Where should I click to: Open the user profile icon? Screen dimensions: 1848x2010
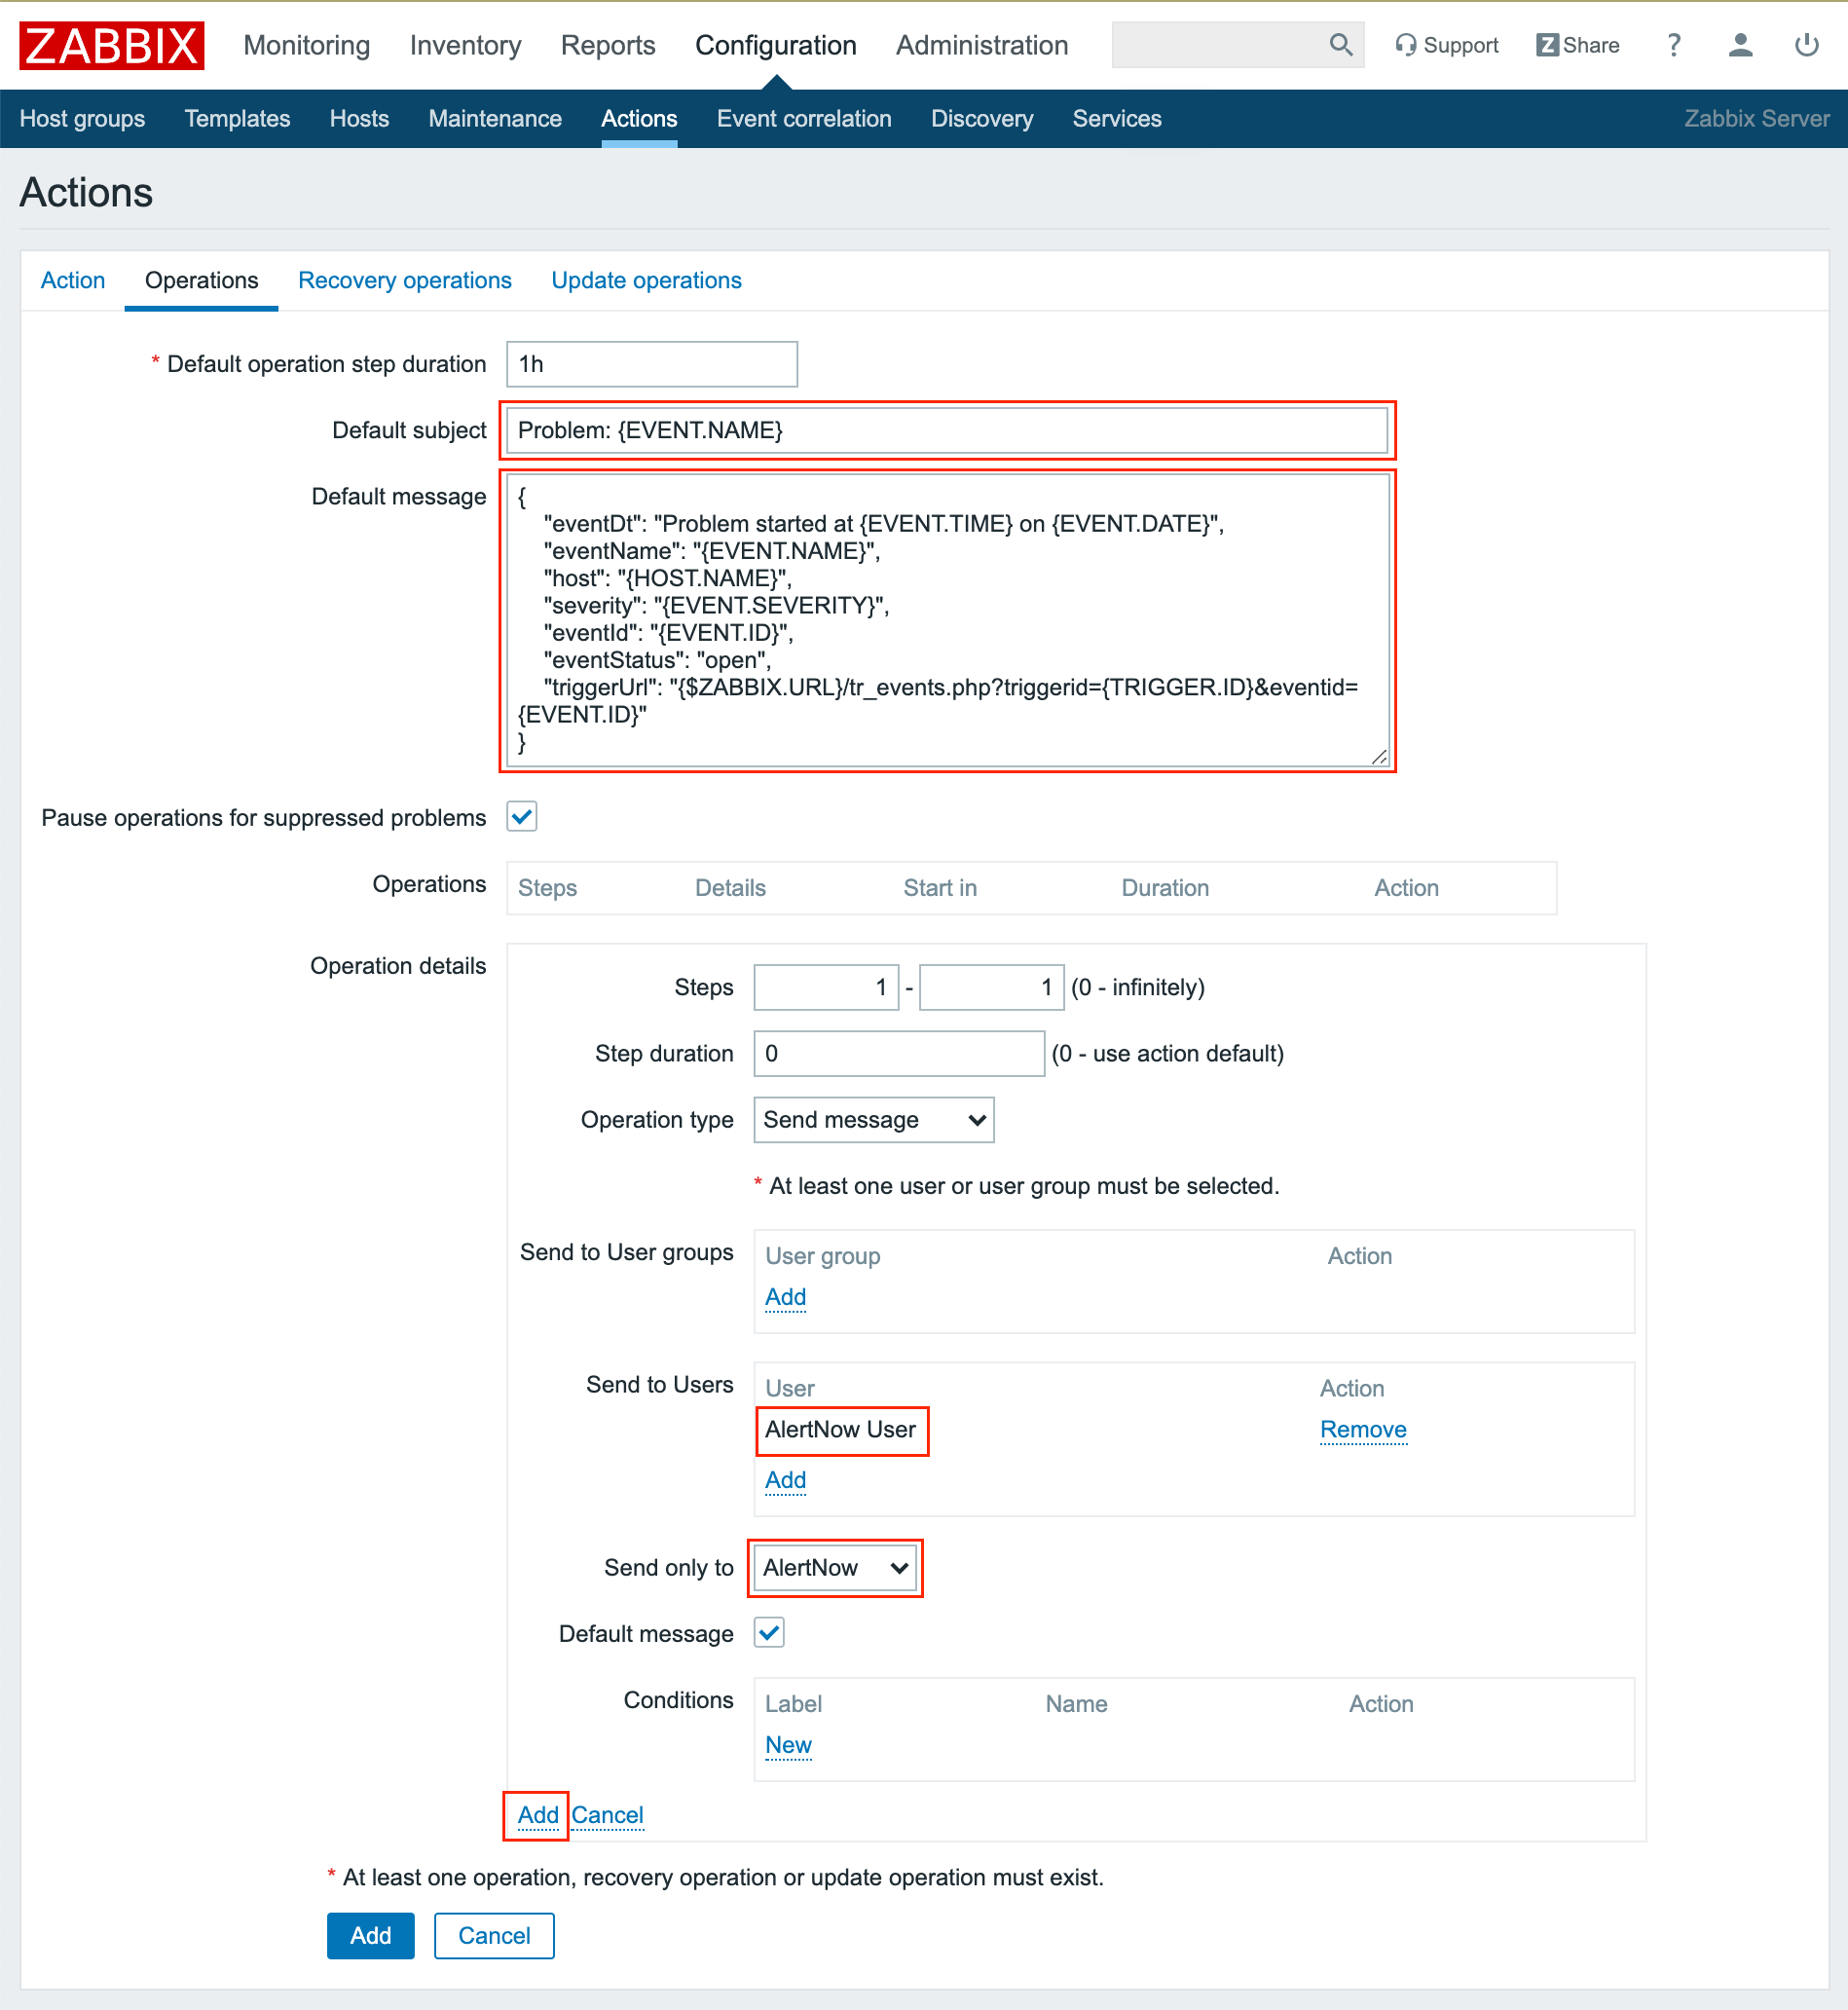click(1739, 45)
